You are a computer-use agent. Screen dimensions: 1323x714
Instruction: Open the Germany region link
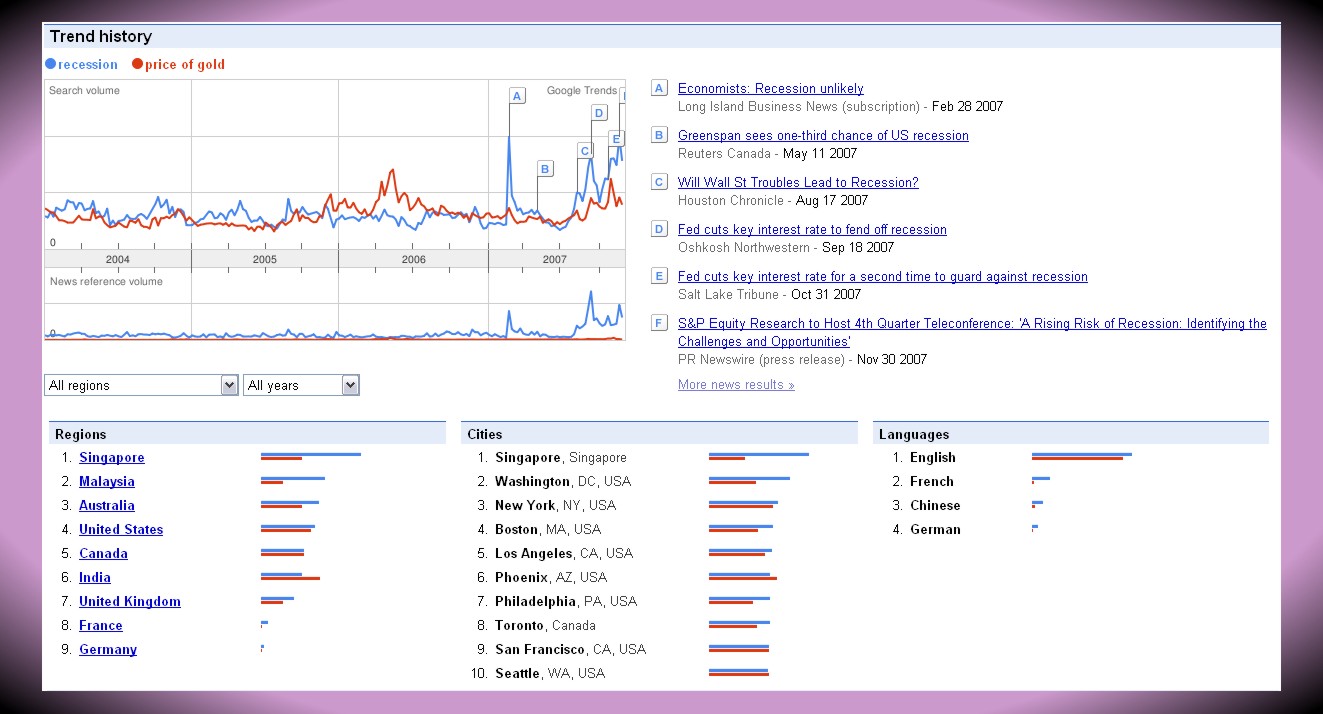[x=107, y=650]
